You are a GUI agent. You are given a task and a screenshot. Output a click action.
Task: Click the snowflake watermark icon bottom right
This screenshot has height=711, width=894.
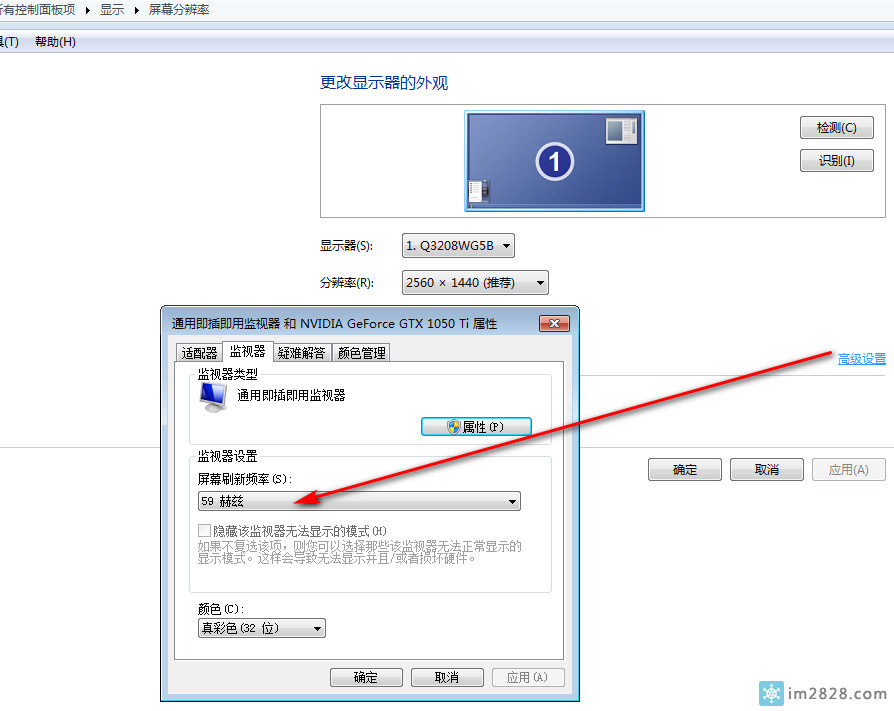pyautogui.click(x=771, y=693)
